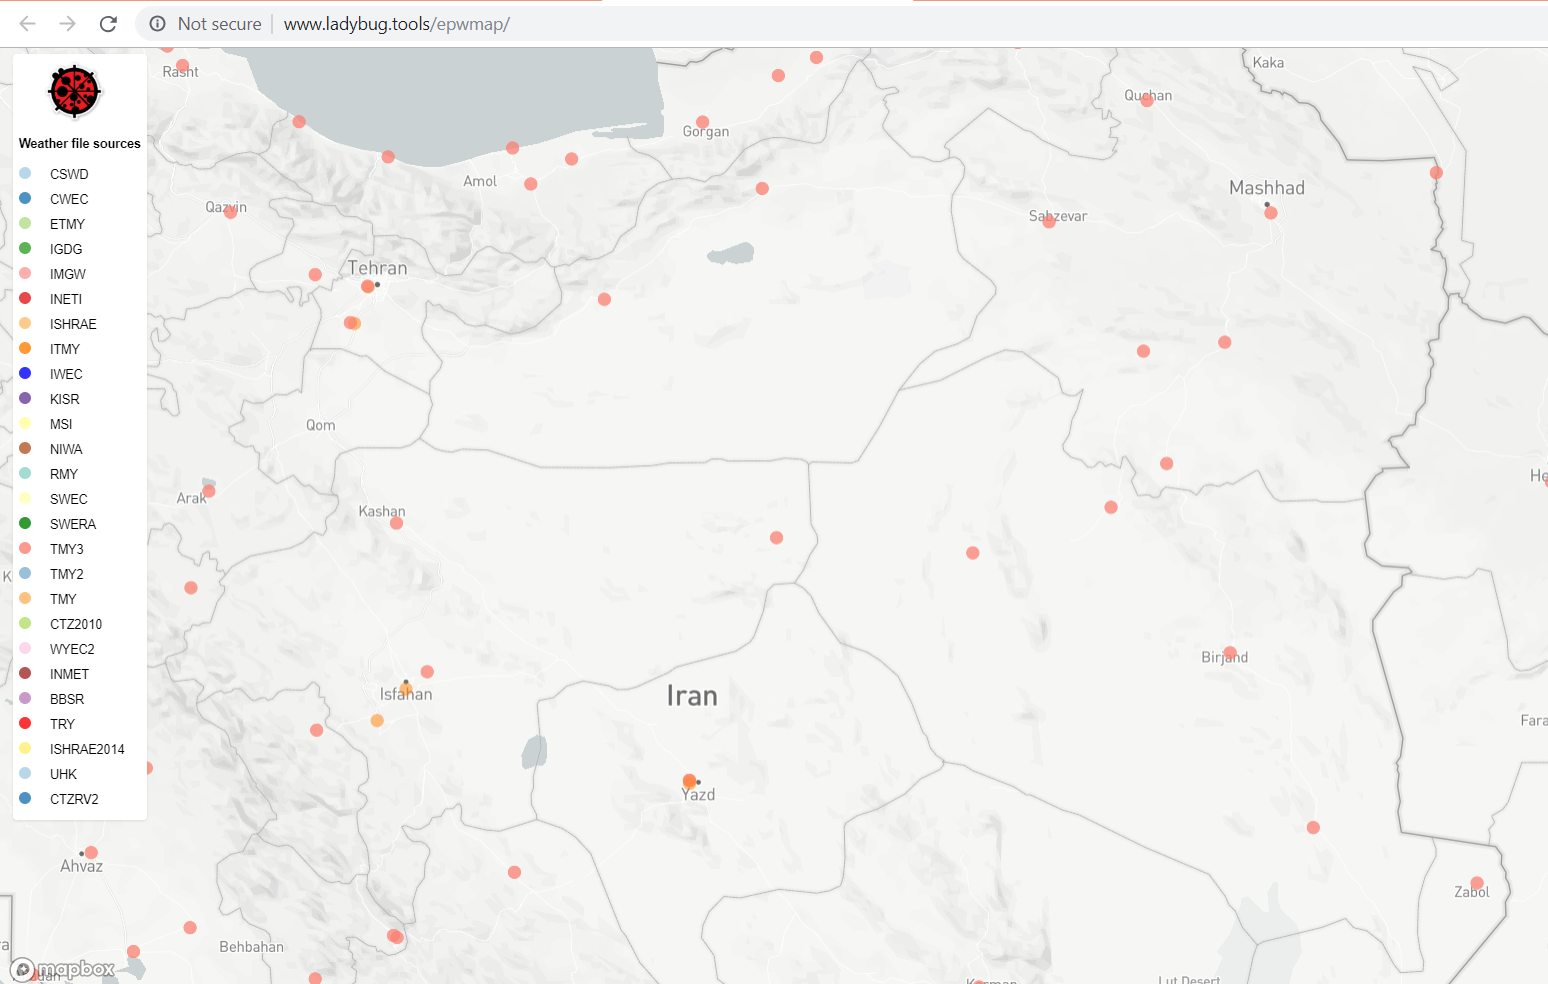This screenshot has width=1548, height=984.
Task: Select the station marker at Kashan
Action: coord(397,523)
